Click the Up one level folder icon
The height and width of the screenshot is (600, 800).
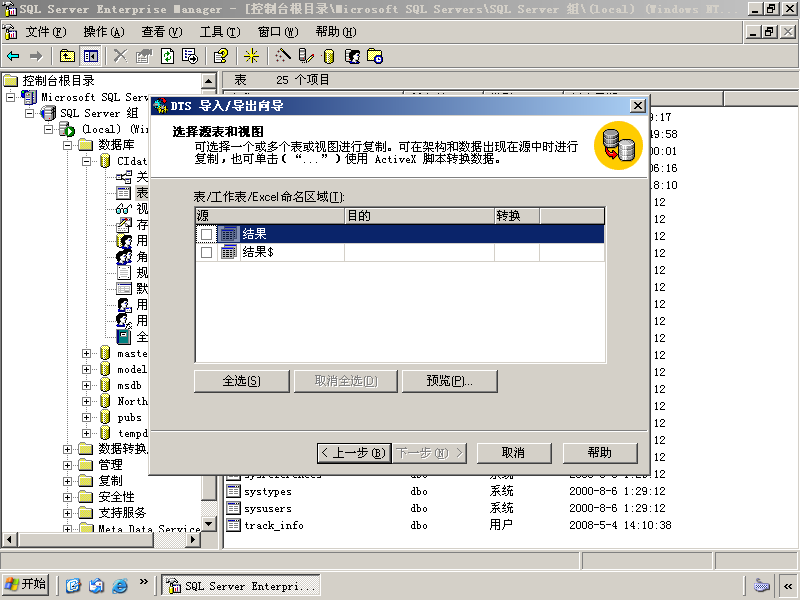pos(67,56)
